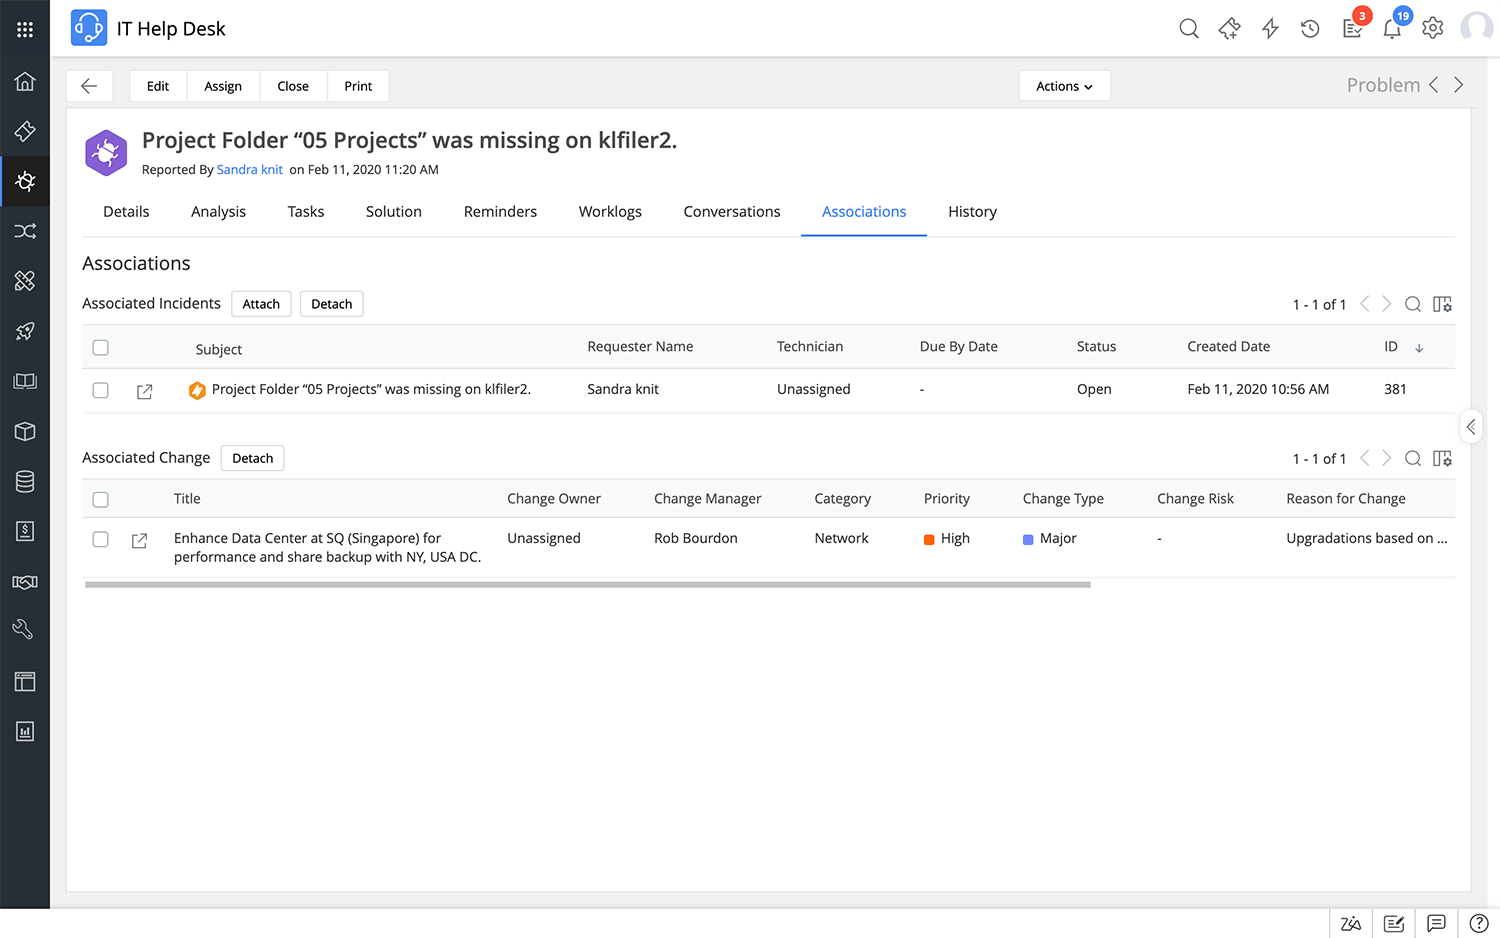The width and height of the screenshot is (1500, 938).
Task: Open incident 381 in new window icon
Action: 145,391
